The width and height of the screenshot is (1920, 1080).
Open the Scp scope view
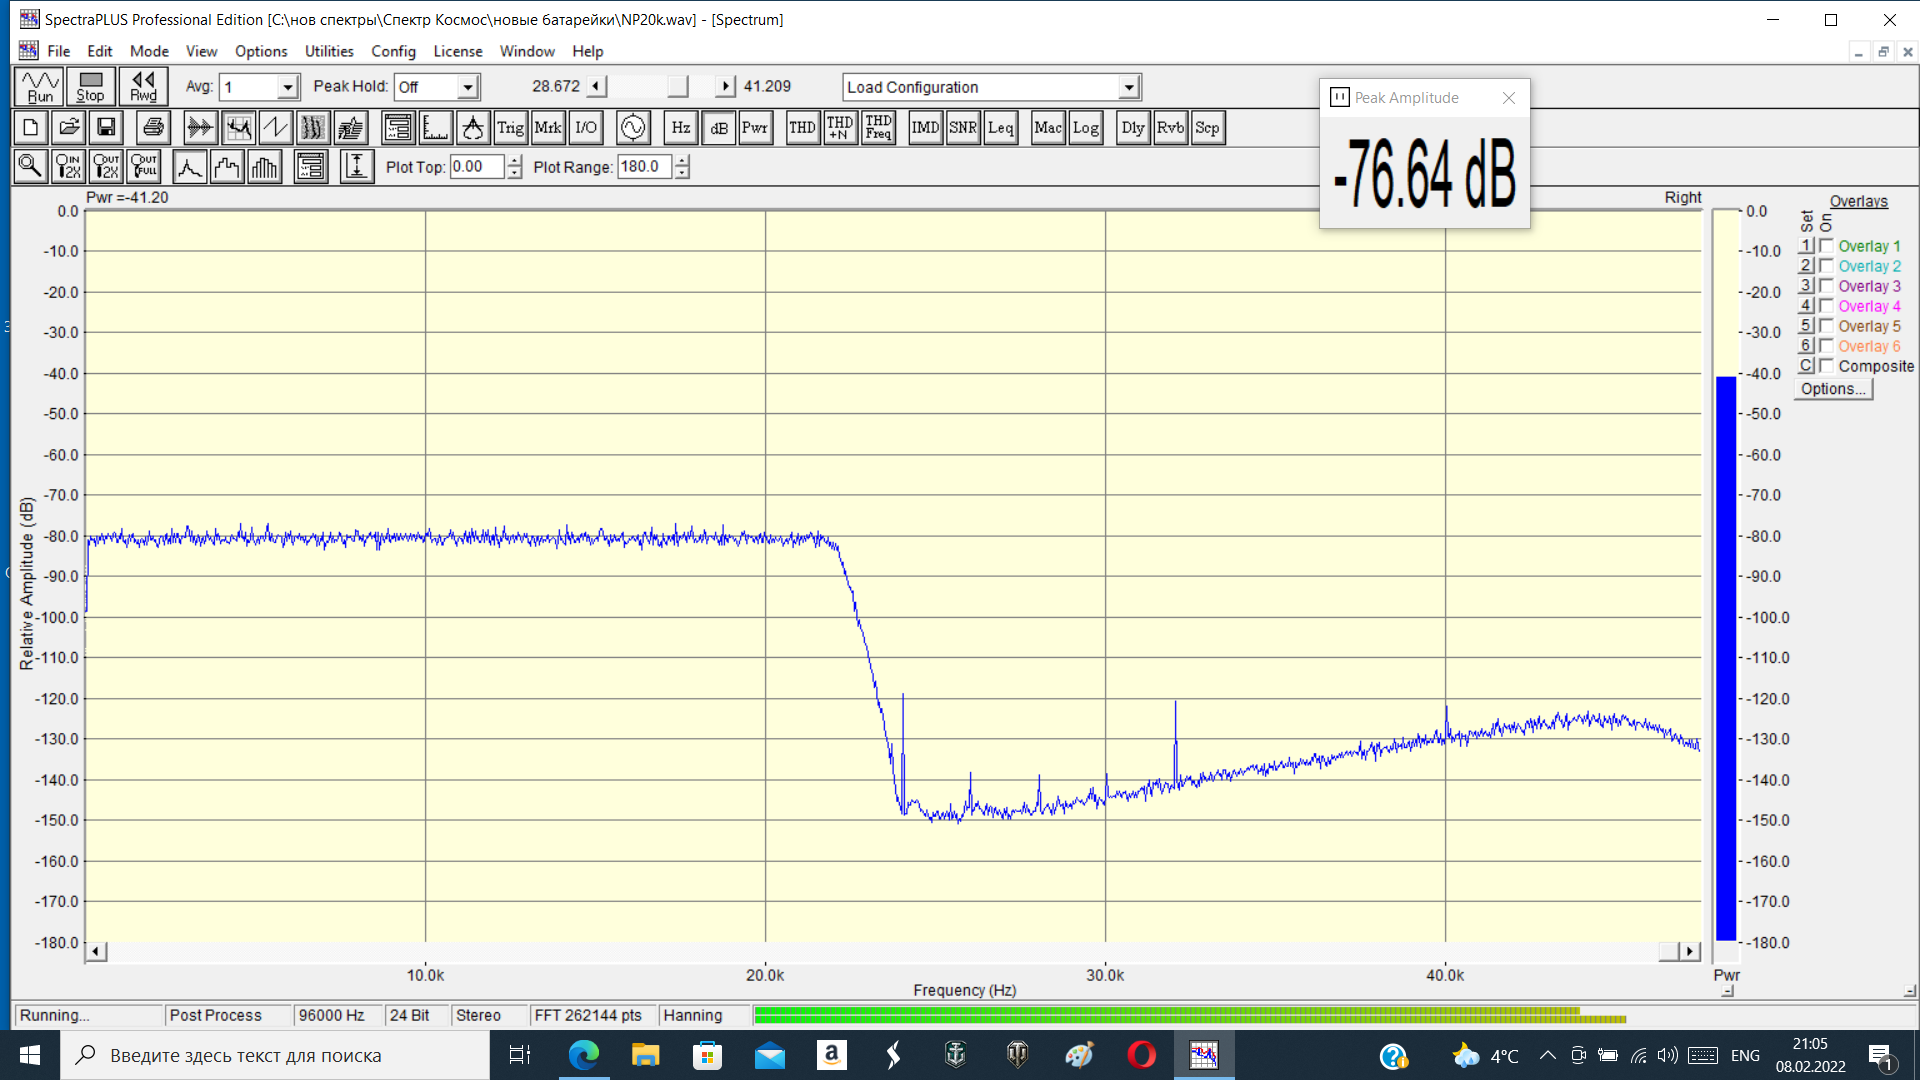click(x=1207, y=128)
